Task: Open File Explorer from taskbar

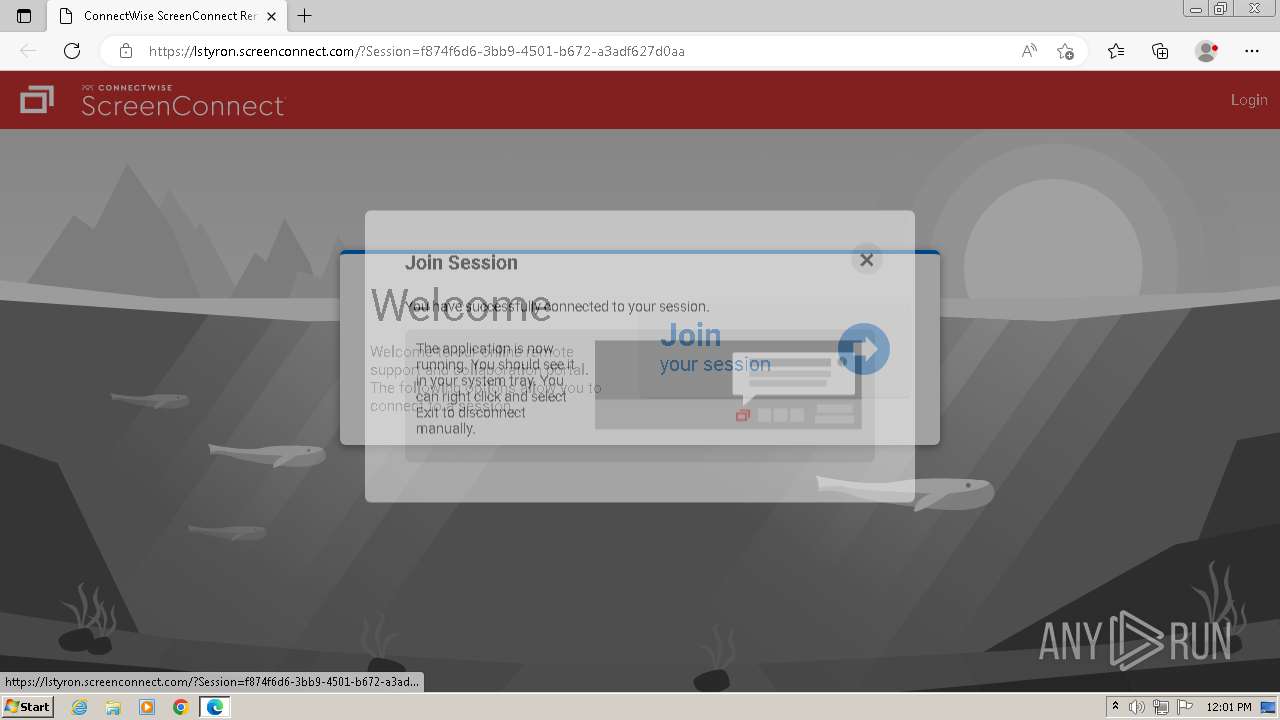Action: [113, 707]
